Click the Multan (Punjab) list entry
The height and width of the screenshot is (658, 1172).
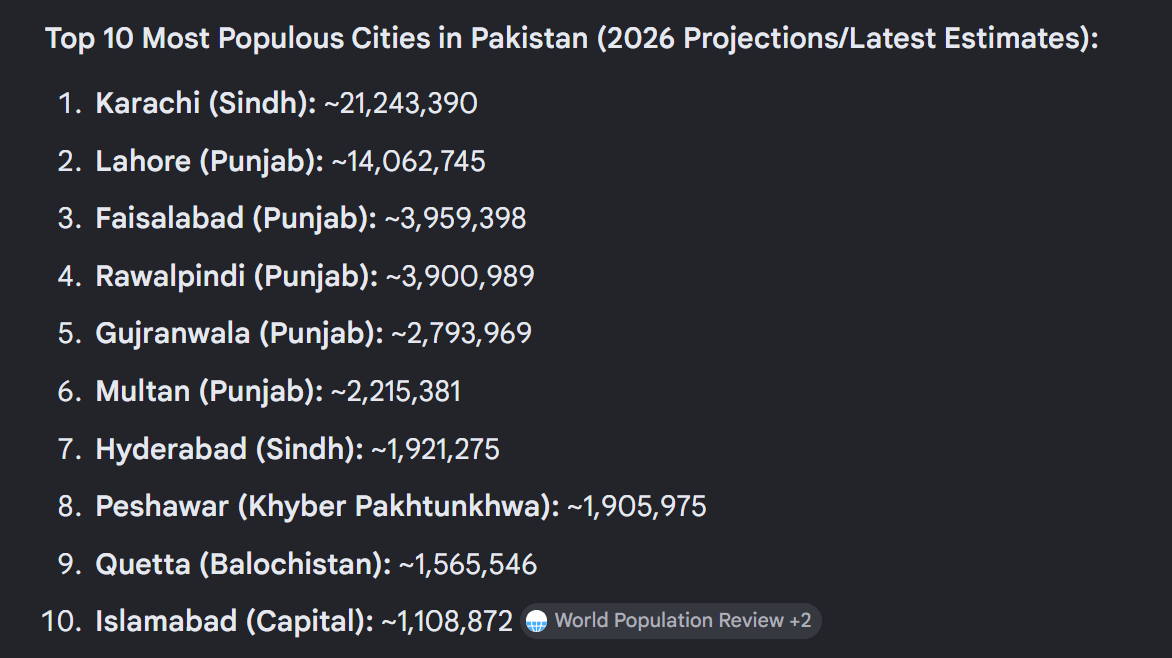[259, 392]
